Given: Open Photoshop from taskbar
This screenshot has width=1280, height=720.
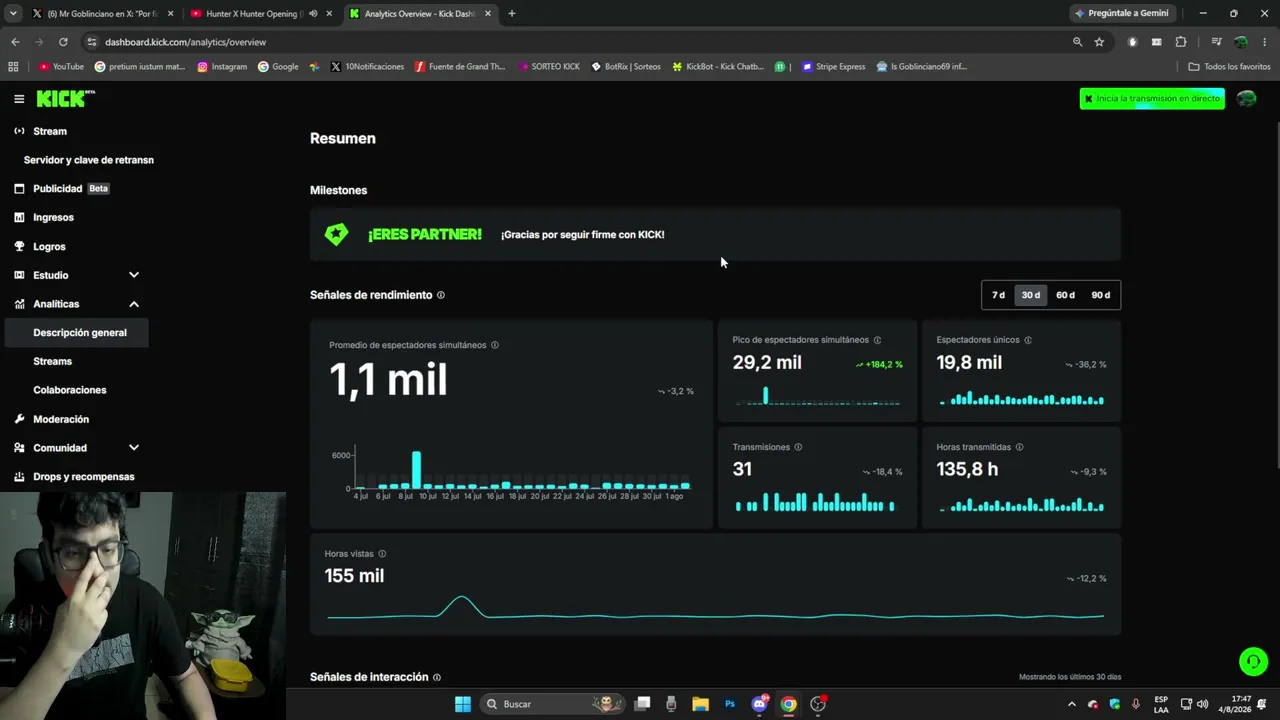Looking at the screenshot, I should (730, 704).
